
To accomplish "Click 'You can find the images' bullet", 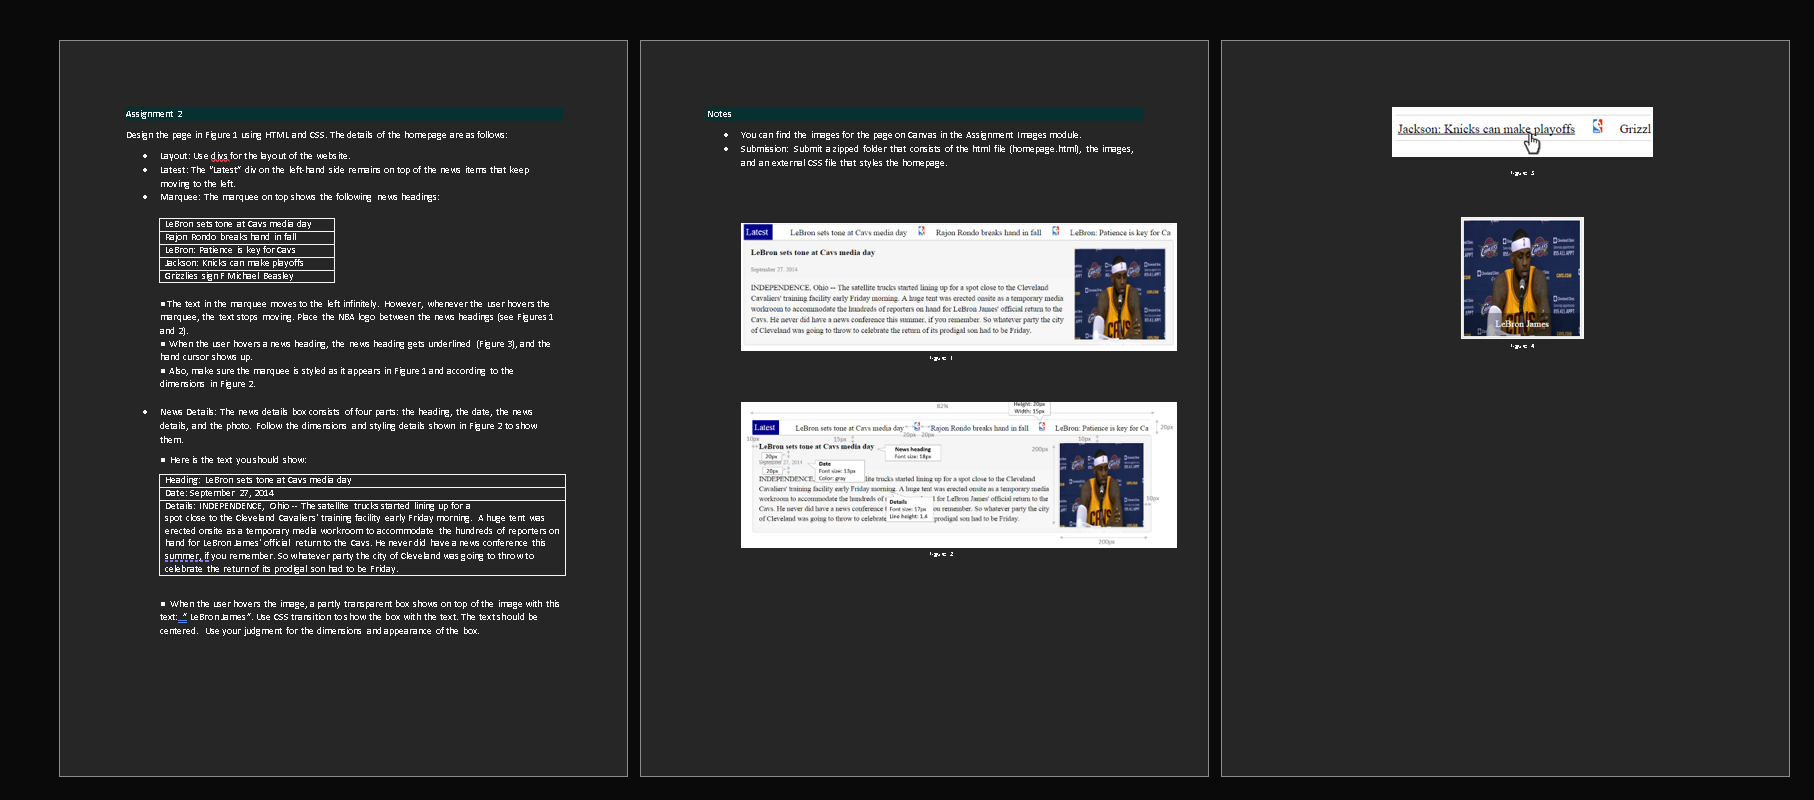I will point(910,135).
